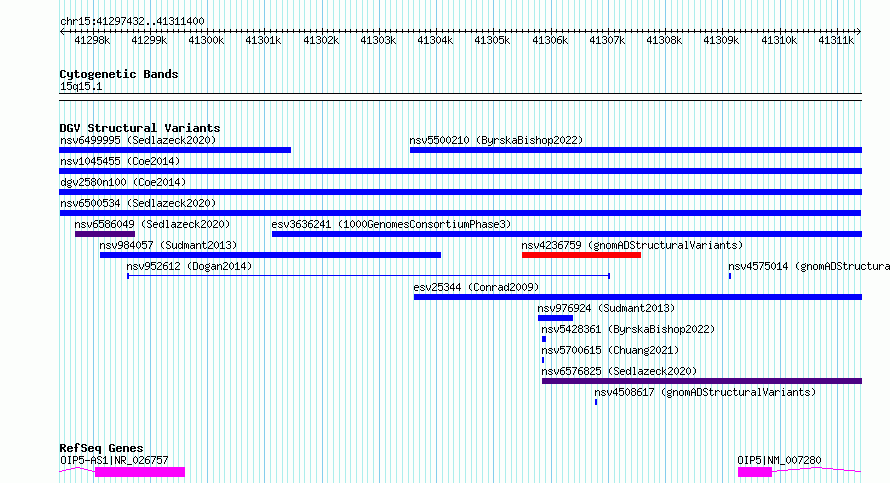Select the nsv1045455 full-width blue bar
890x483 pixels.
[x=460, y=171]
